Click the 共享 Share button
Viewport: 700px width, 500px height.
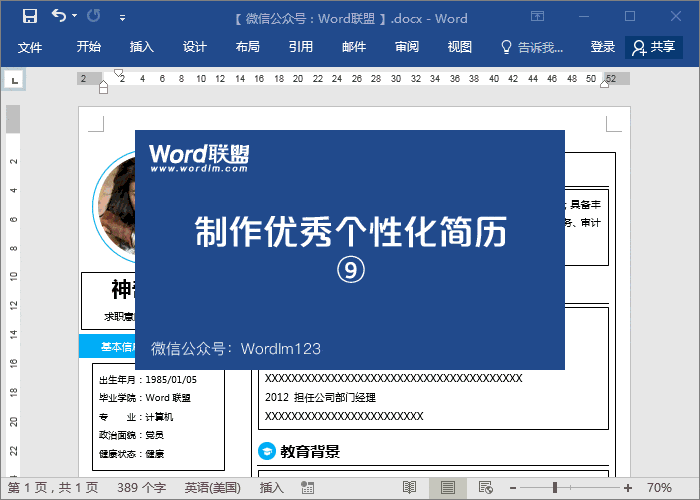tap(654, 47)
